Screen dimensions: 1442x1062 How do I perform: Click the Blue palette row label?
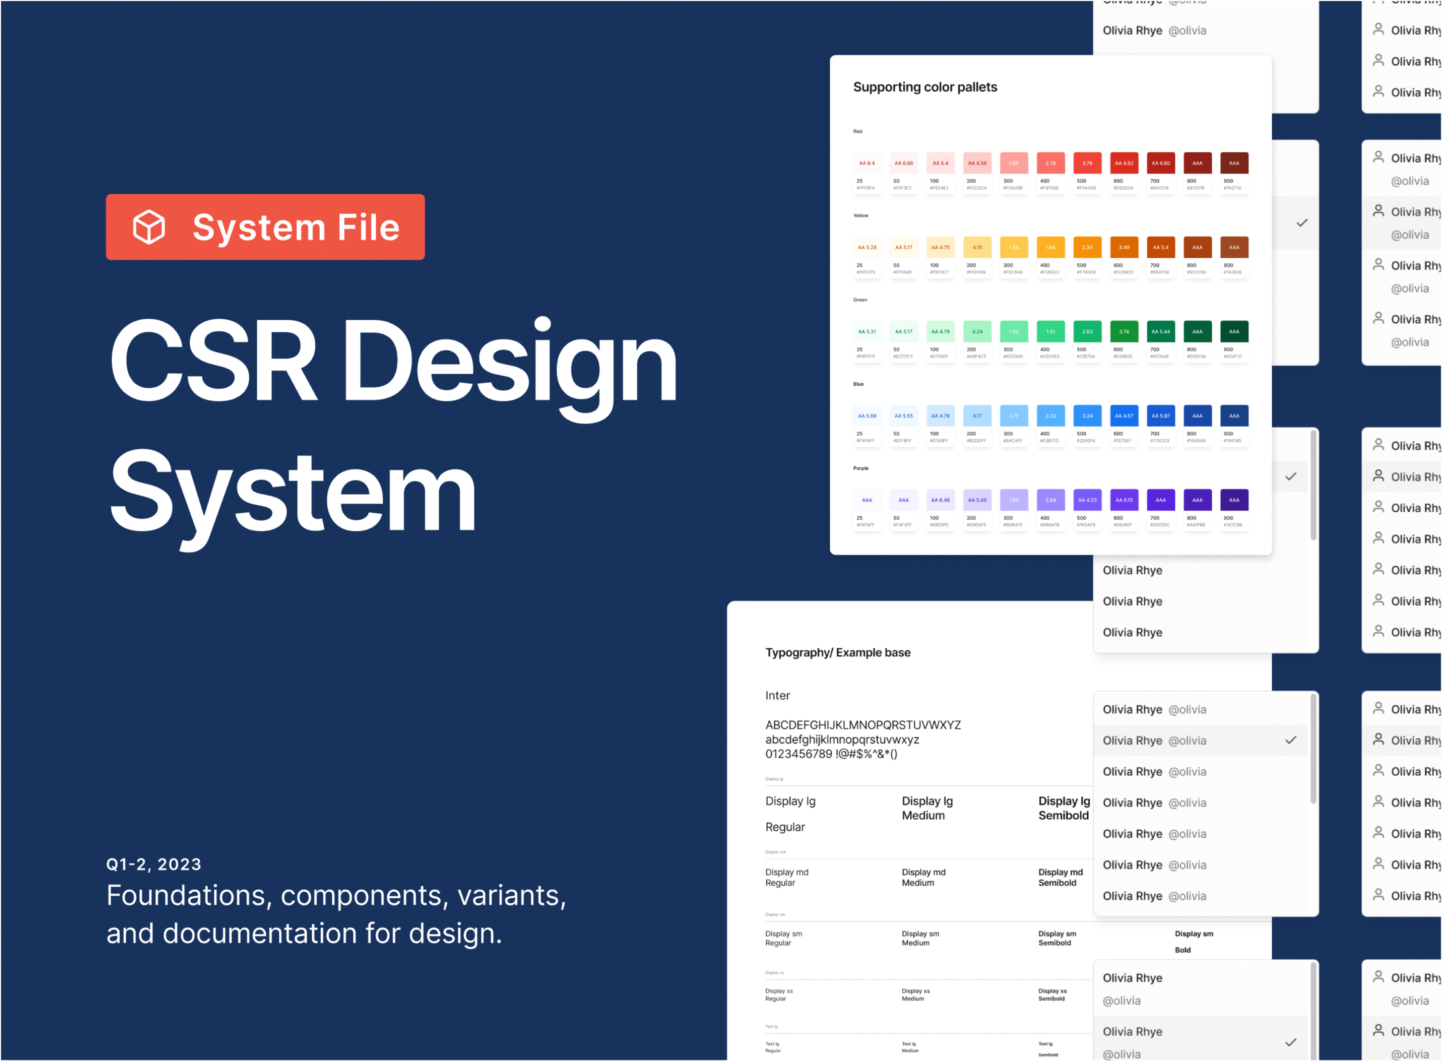point(859,384)
